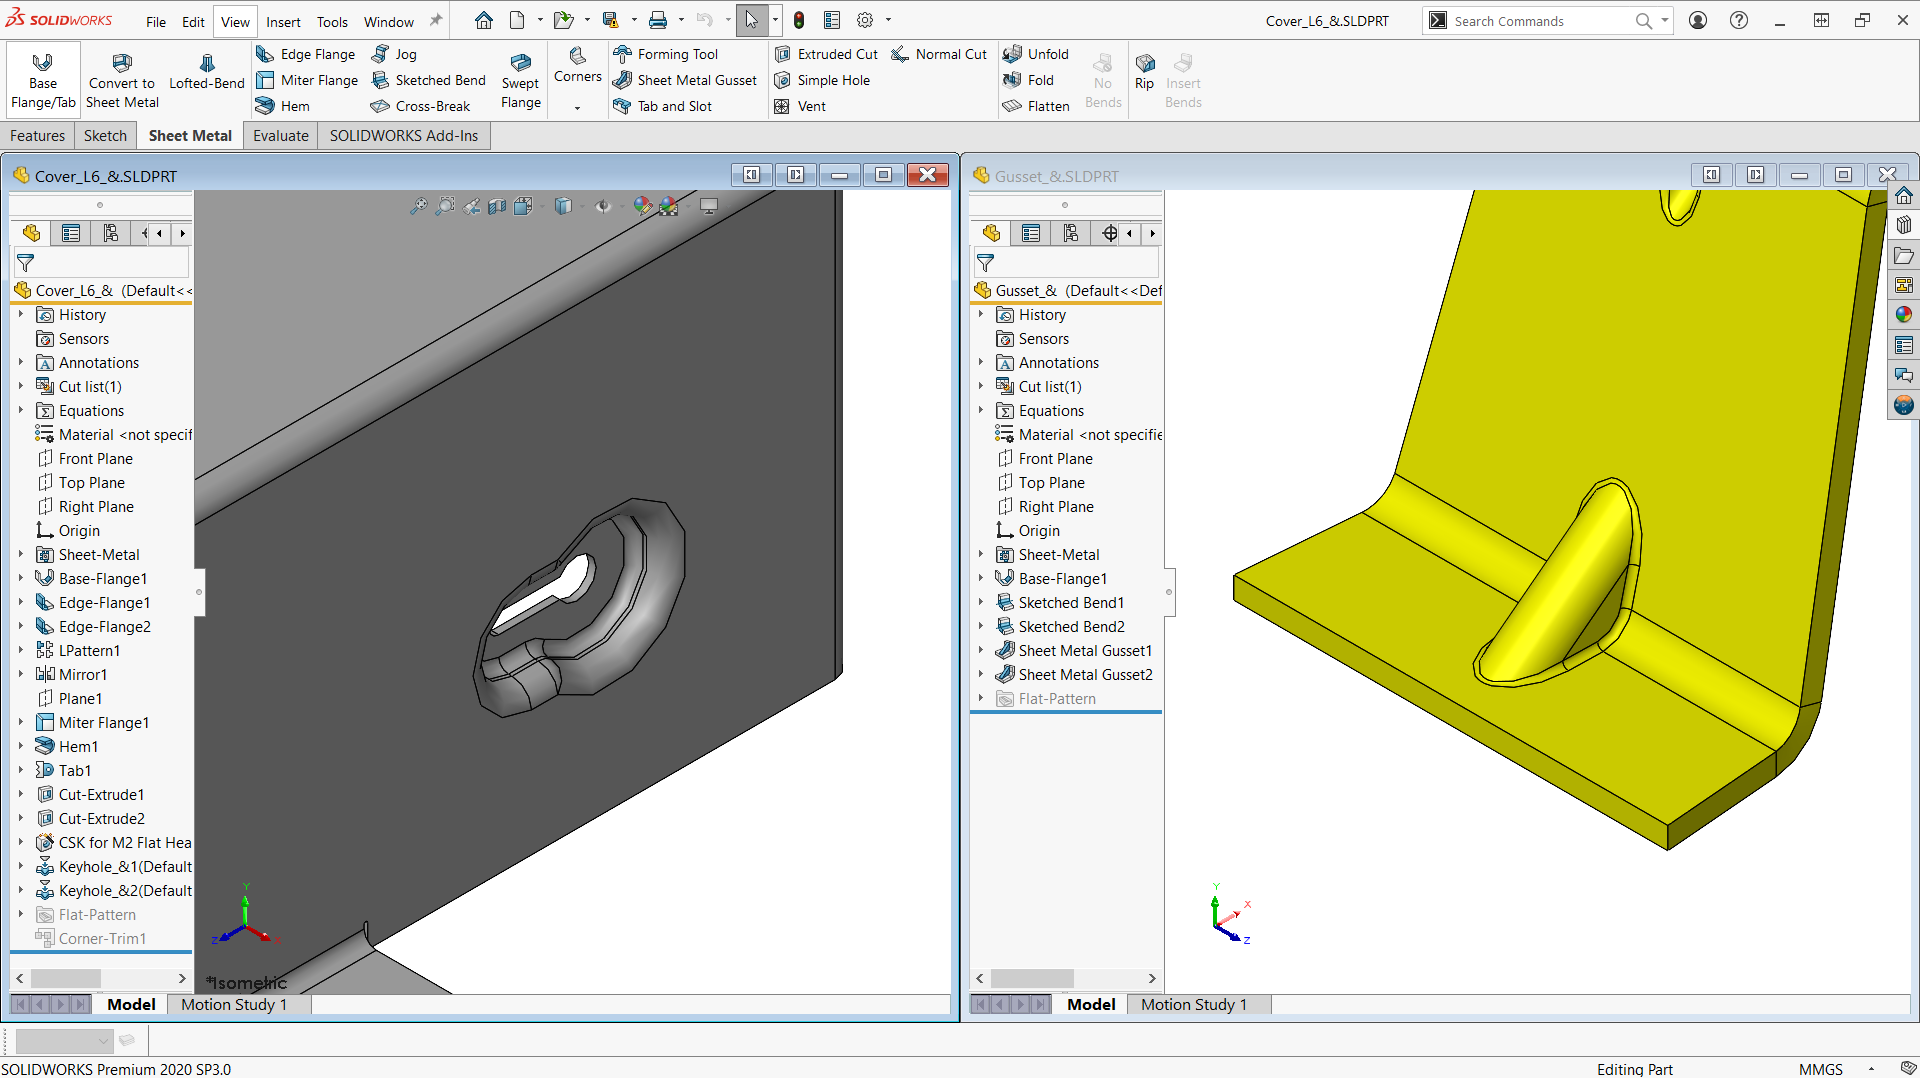Expand the Miter Flange1 feature node
The image size is (1920, 1078).
coord(20,722)
